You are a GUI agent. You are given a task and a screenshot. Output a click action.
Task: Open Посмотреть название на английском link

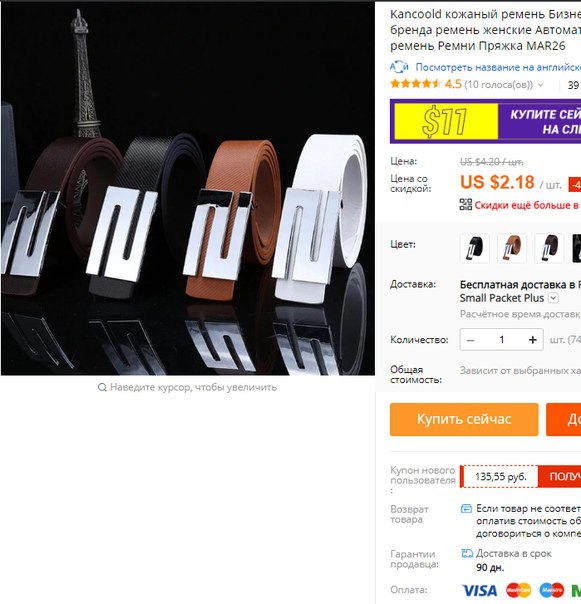coord(498,67)
